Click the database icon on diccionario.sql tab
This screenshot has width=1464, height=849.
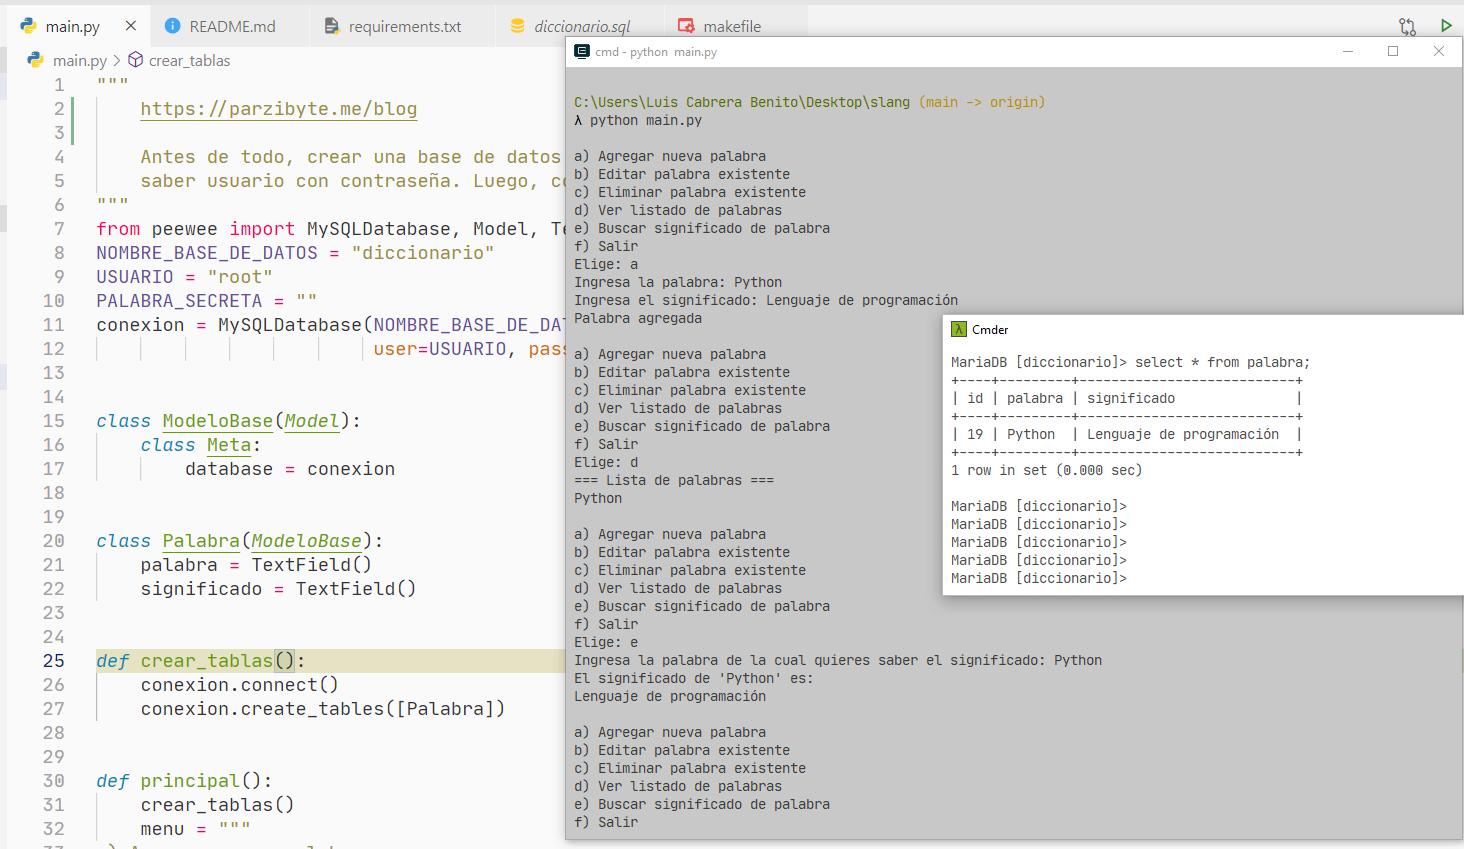pyautogui.click(x=517, y=26)
